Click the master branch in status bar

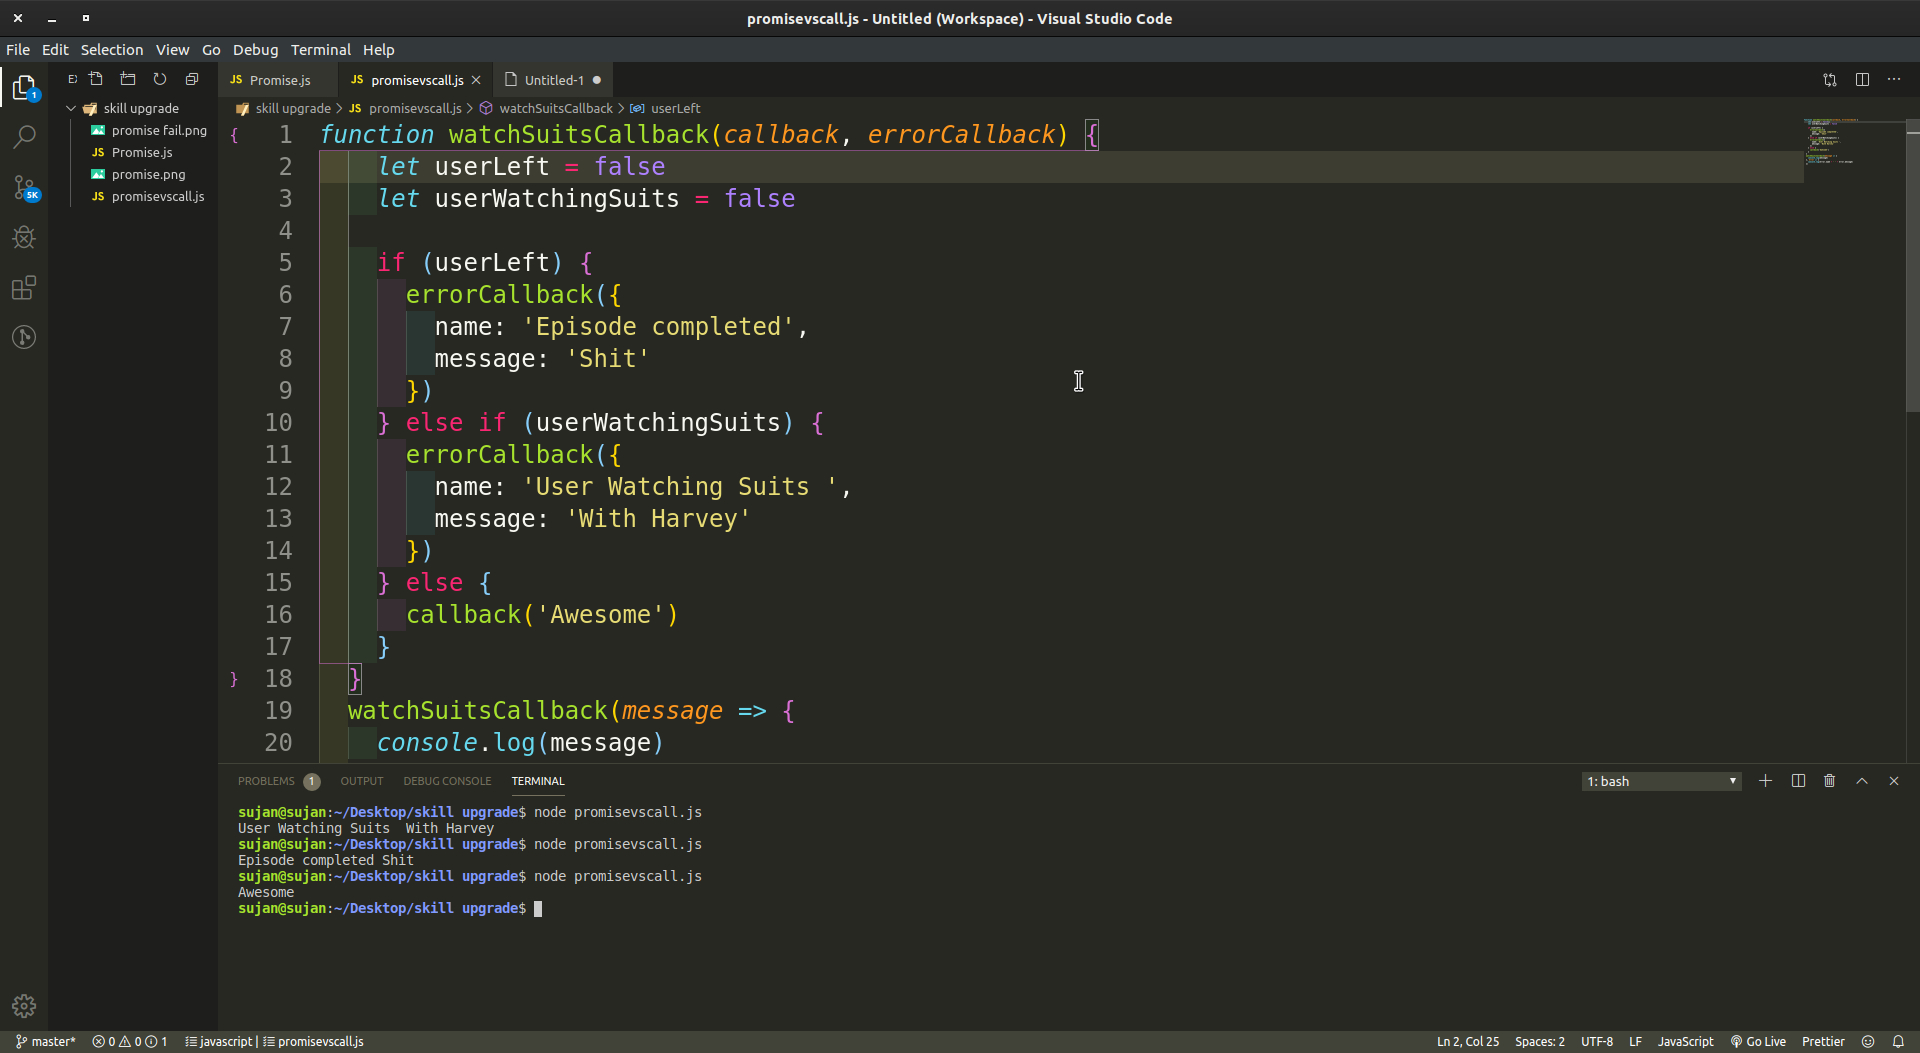pos(46,1041)
